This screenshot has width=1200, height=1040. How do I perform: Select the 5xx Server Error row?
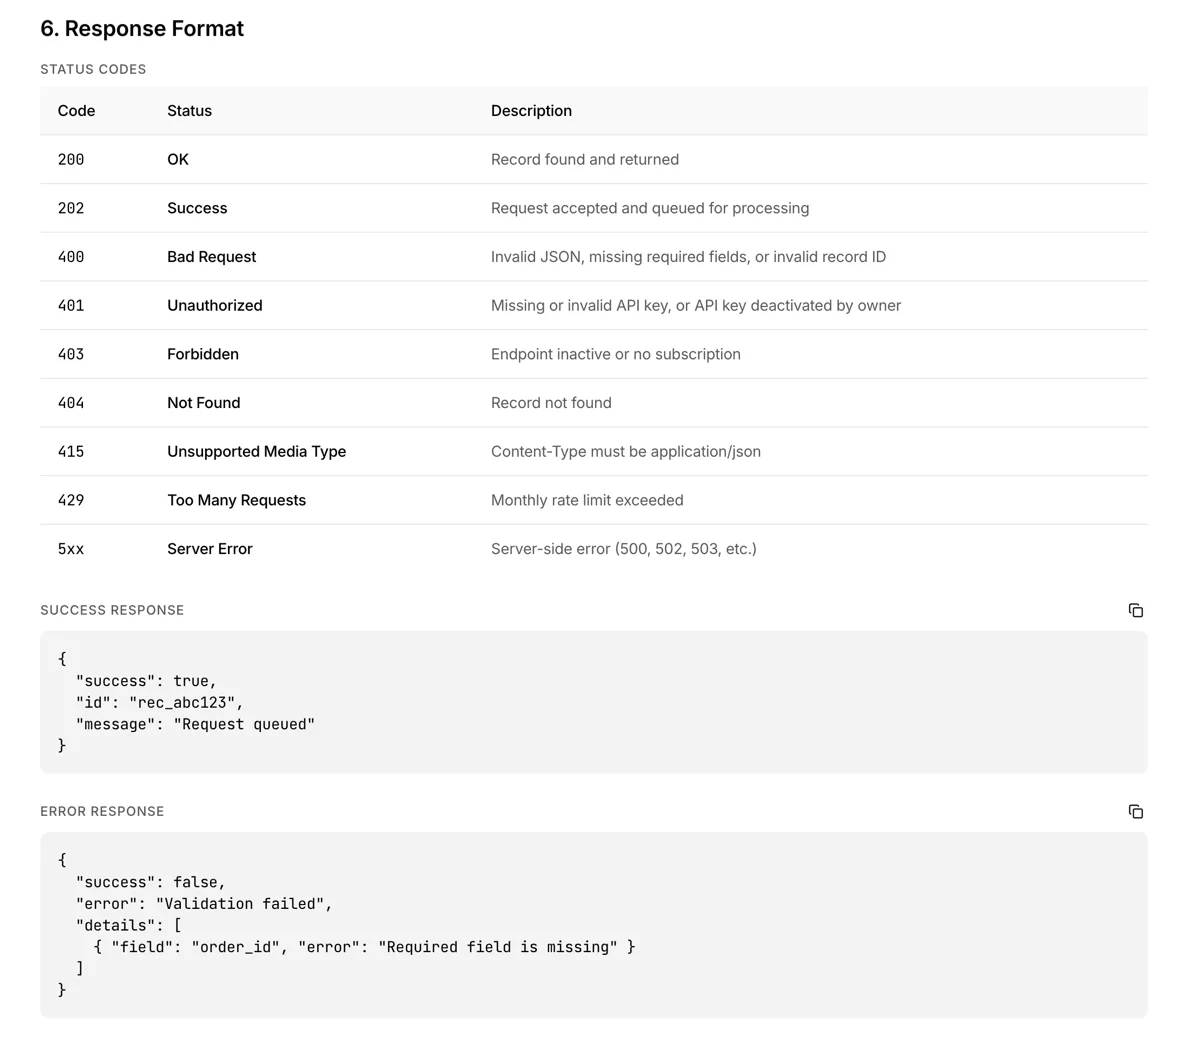click(x=210, y=548)
